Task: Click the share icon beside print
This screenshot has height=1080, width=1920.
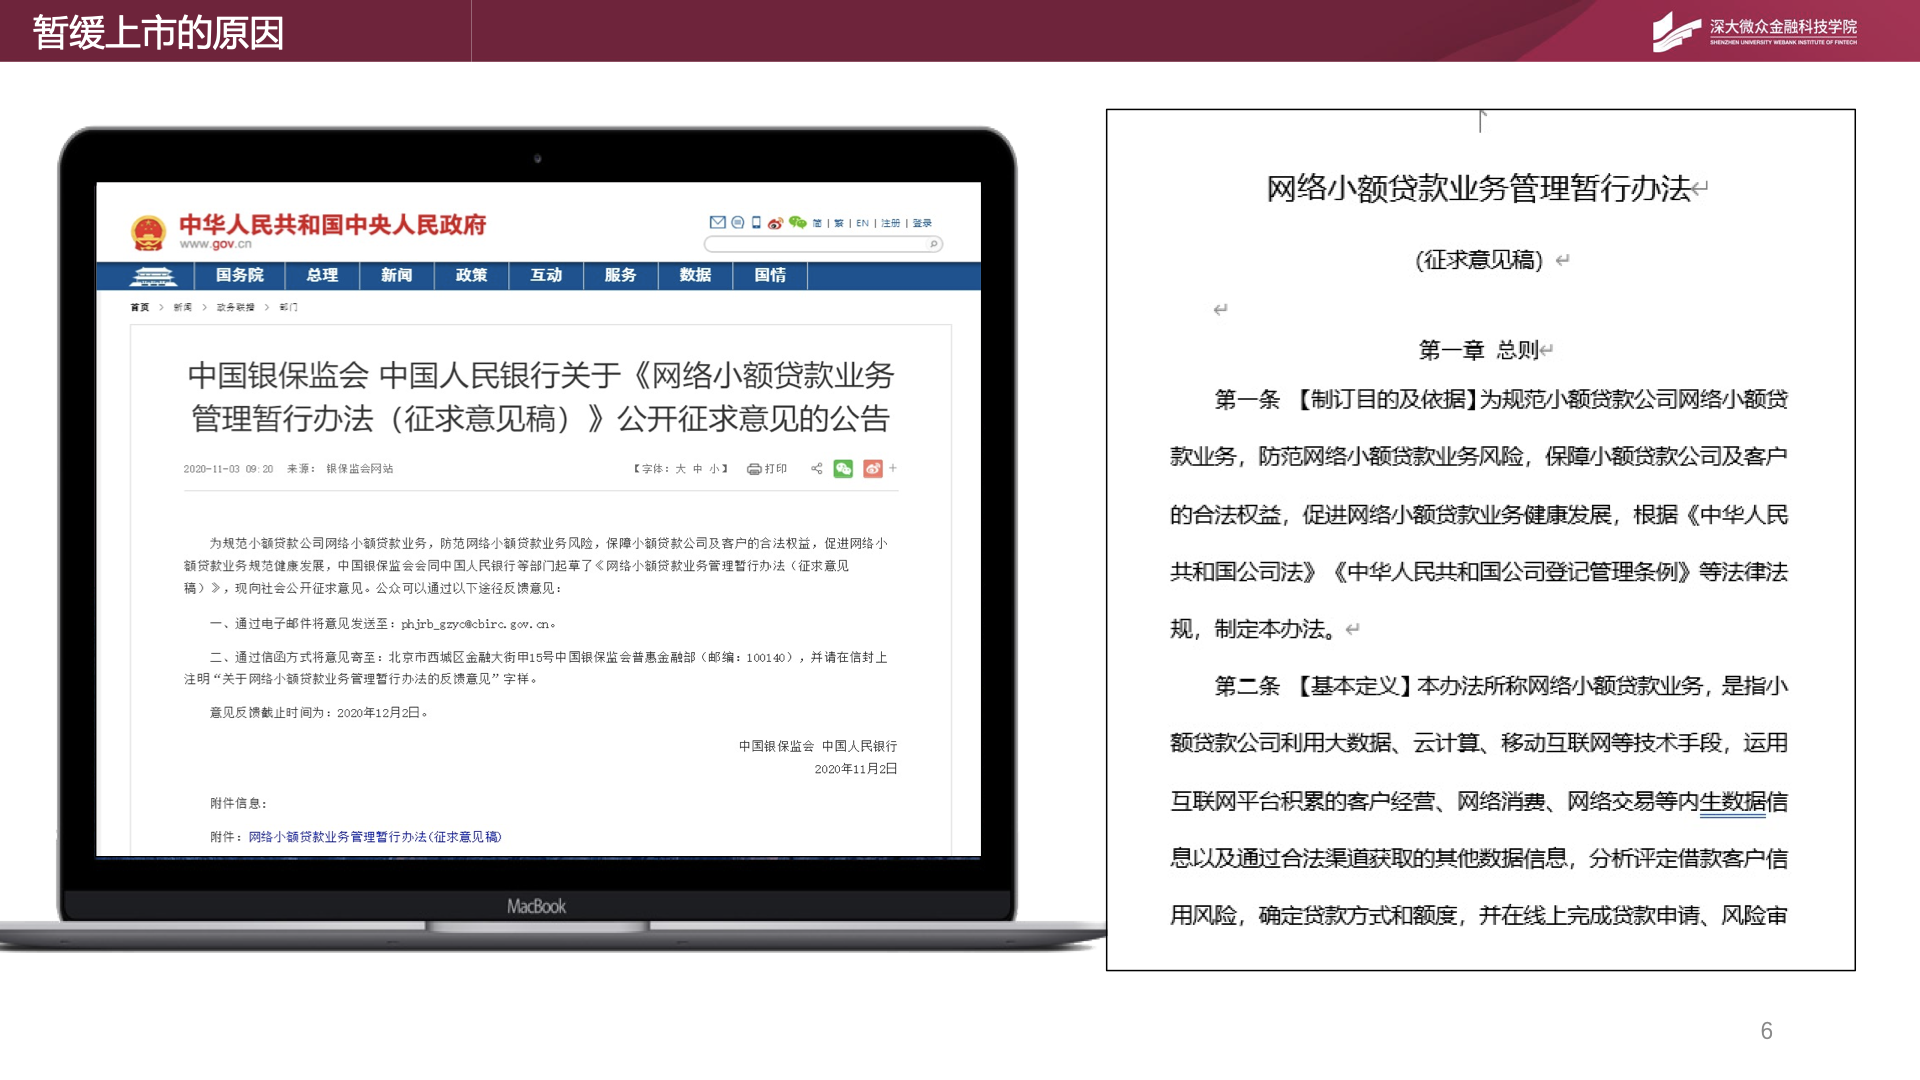Action: click(816, 468)
